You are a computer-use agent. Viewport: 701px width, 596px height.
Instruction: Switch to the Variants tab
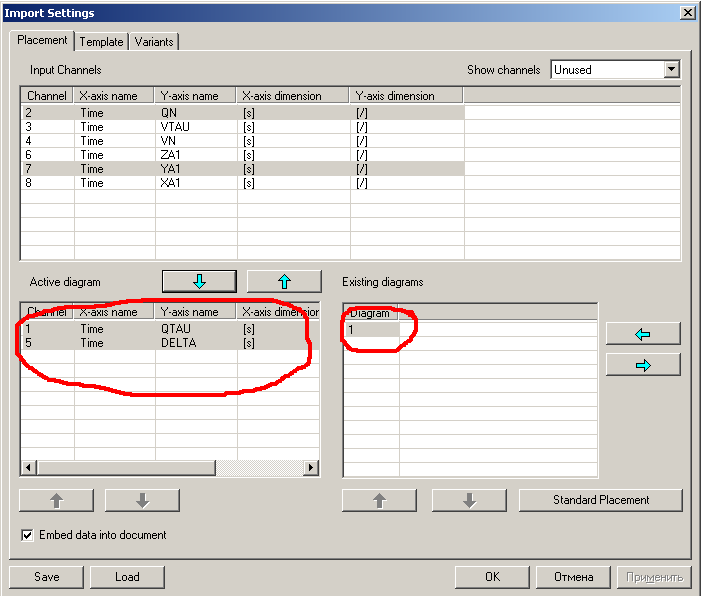(x=154, y=42)
